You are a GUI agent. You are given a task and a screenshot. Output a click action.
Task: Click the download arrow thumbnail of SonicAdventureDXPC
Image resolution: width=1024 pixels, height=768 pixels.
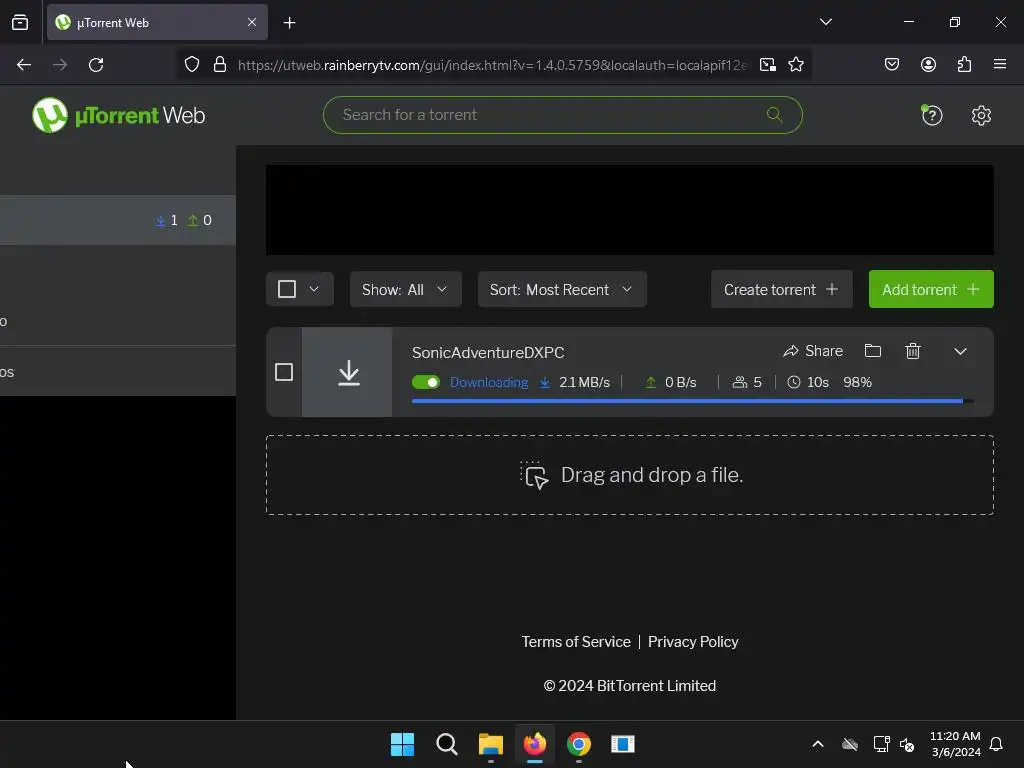tap(349, 372)
